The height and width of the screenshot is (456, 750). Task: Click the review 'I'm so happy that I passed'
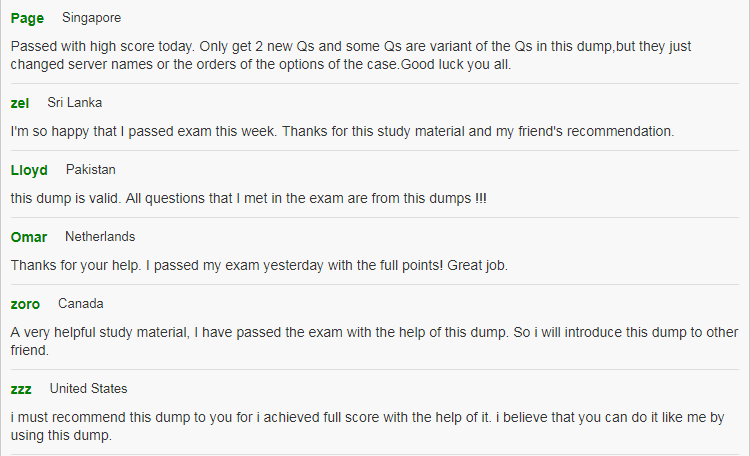[342, 132]
